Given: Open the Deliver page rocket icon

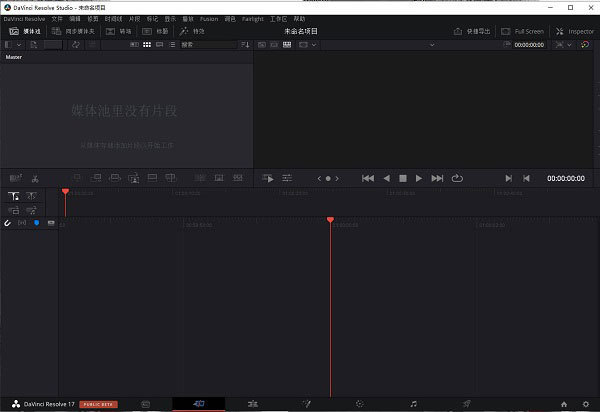Looking at the screenshot, I should point(467,403).
